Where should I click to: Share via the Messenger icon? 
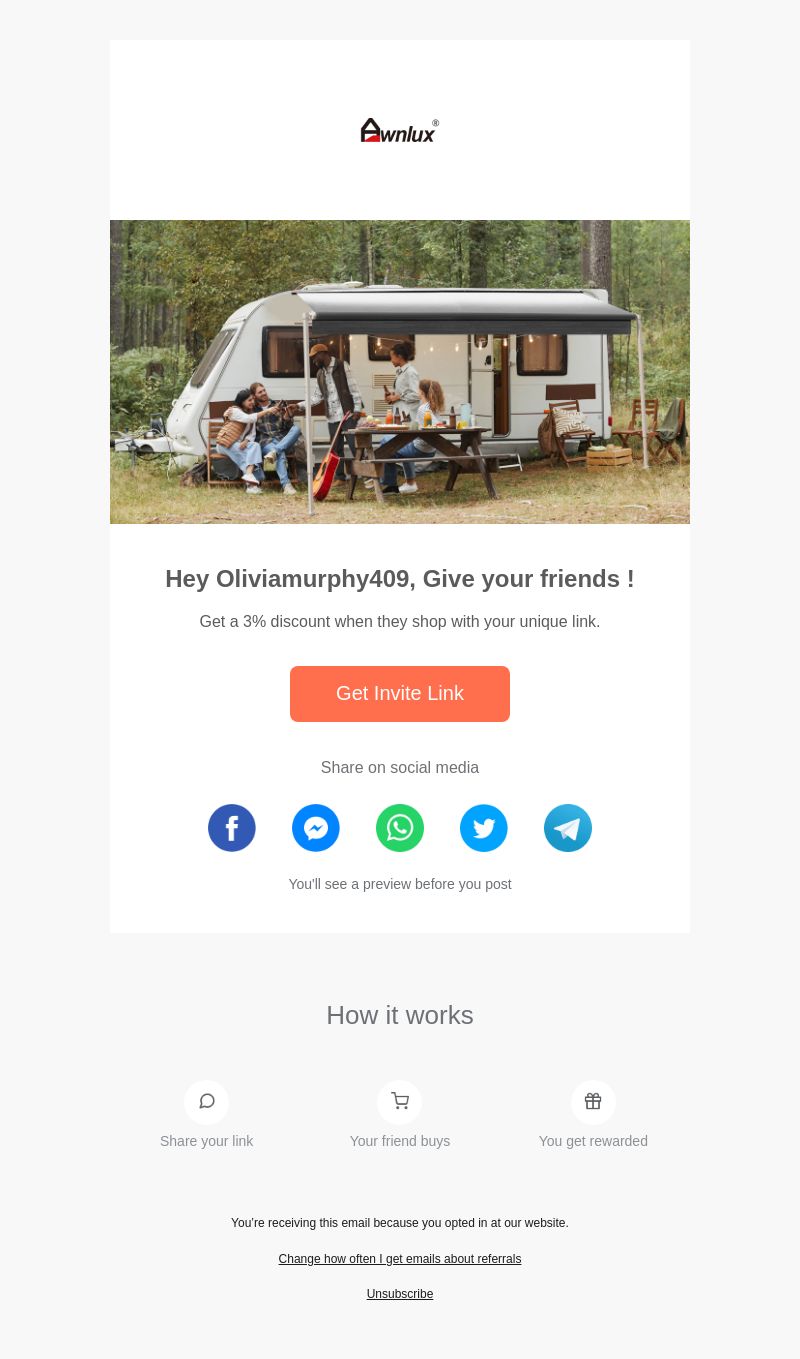pyautogui.click(x=316, y=828)
